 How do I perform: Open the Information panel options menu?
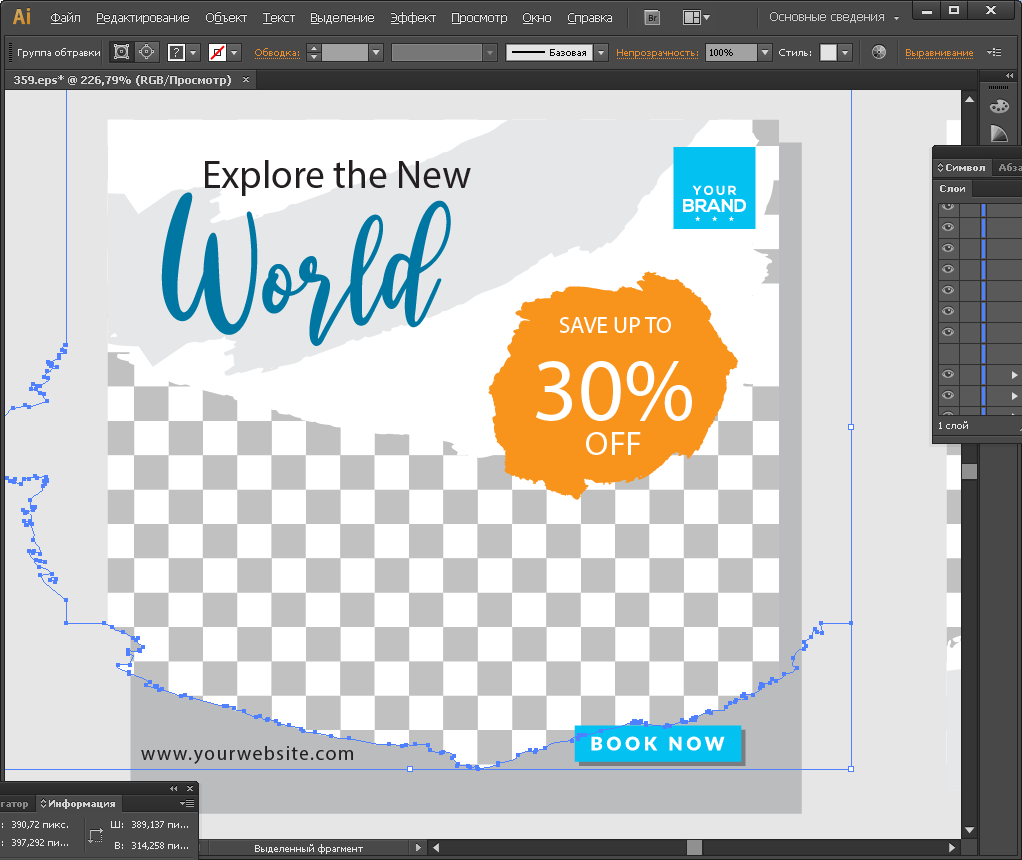click(187, 803)
